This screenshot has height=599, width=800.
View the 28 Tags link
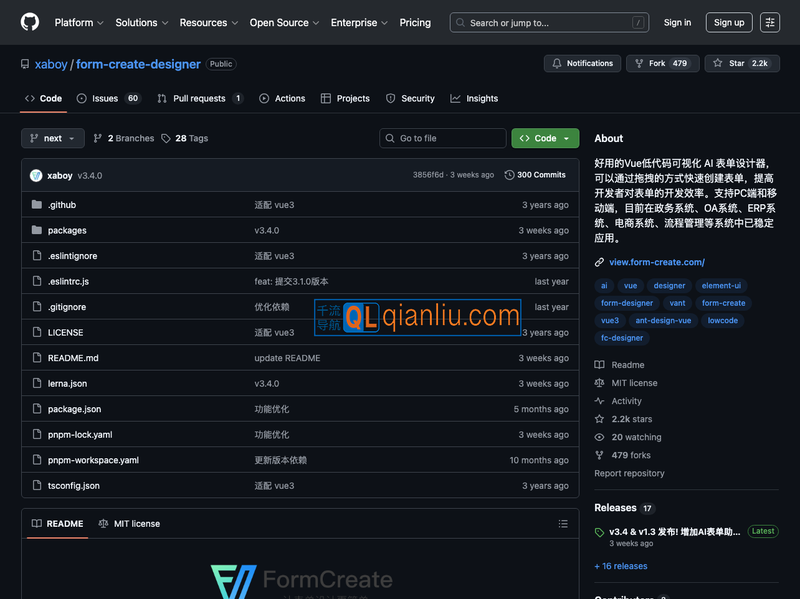(185, 138)
